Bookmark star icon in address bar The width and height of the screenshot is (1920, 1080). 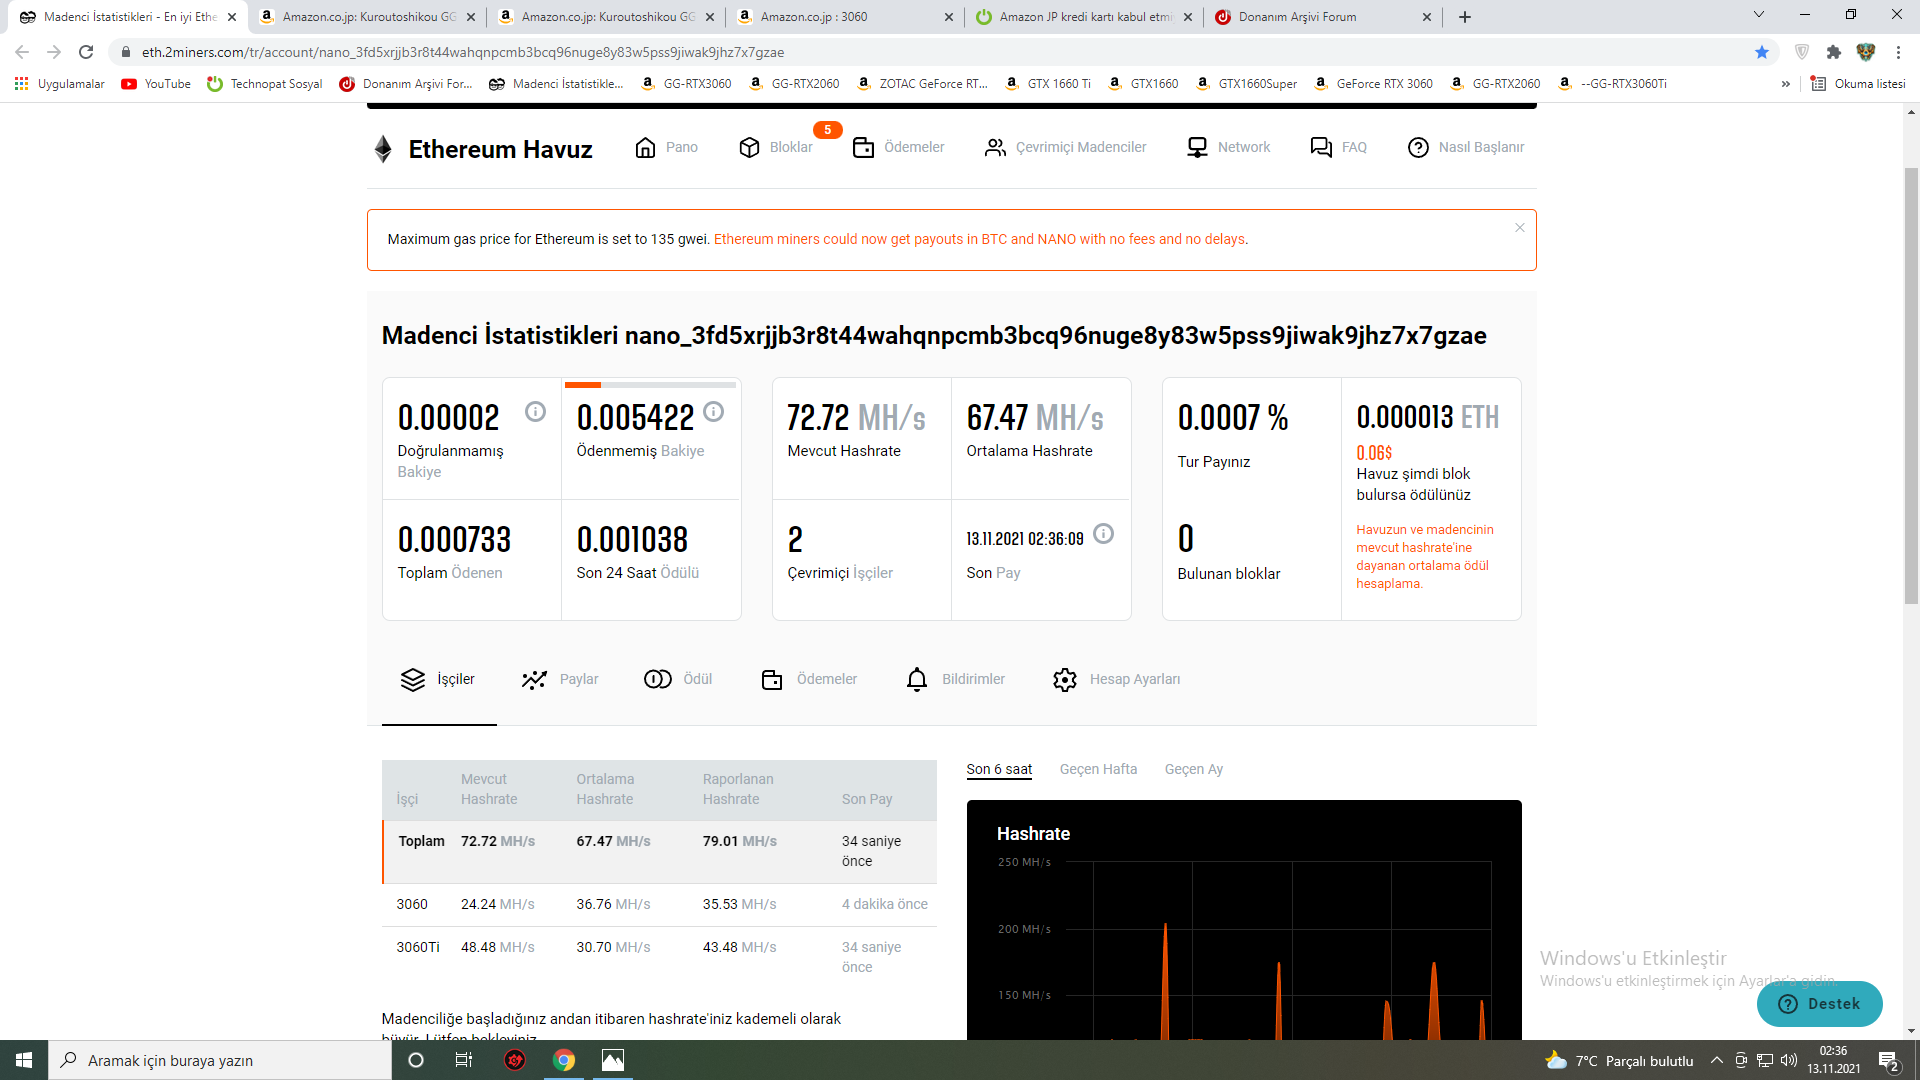1761,52
